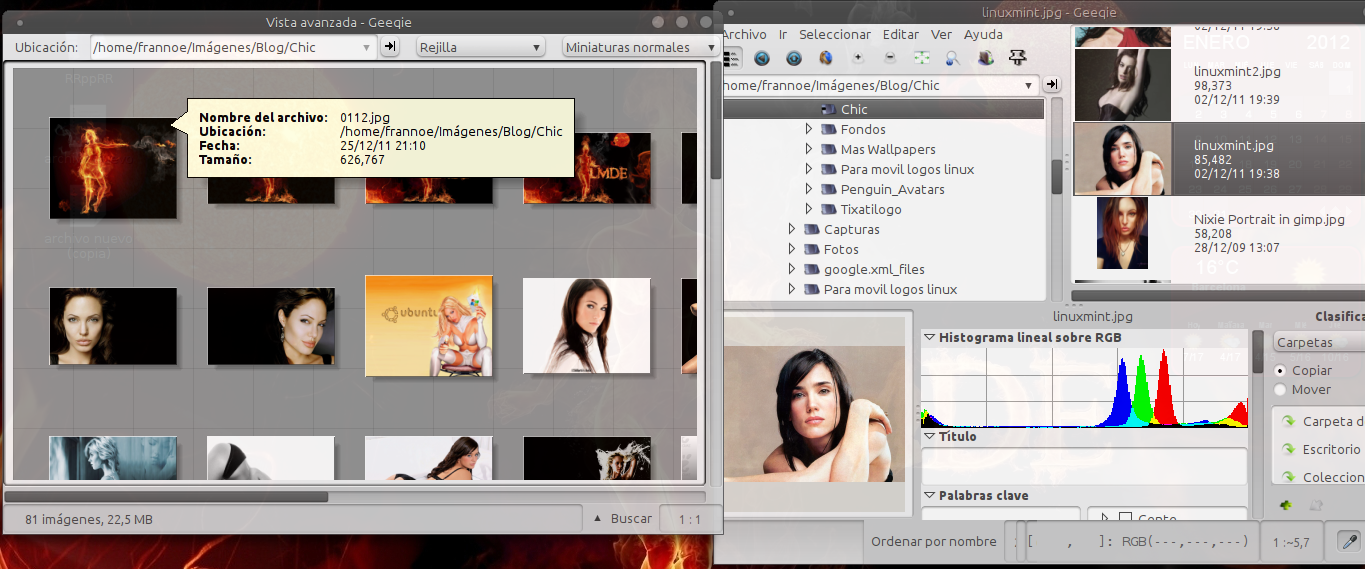Click the Buscar button
Viewport: 1365px width, 569px height.
click(623, 519)
